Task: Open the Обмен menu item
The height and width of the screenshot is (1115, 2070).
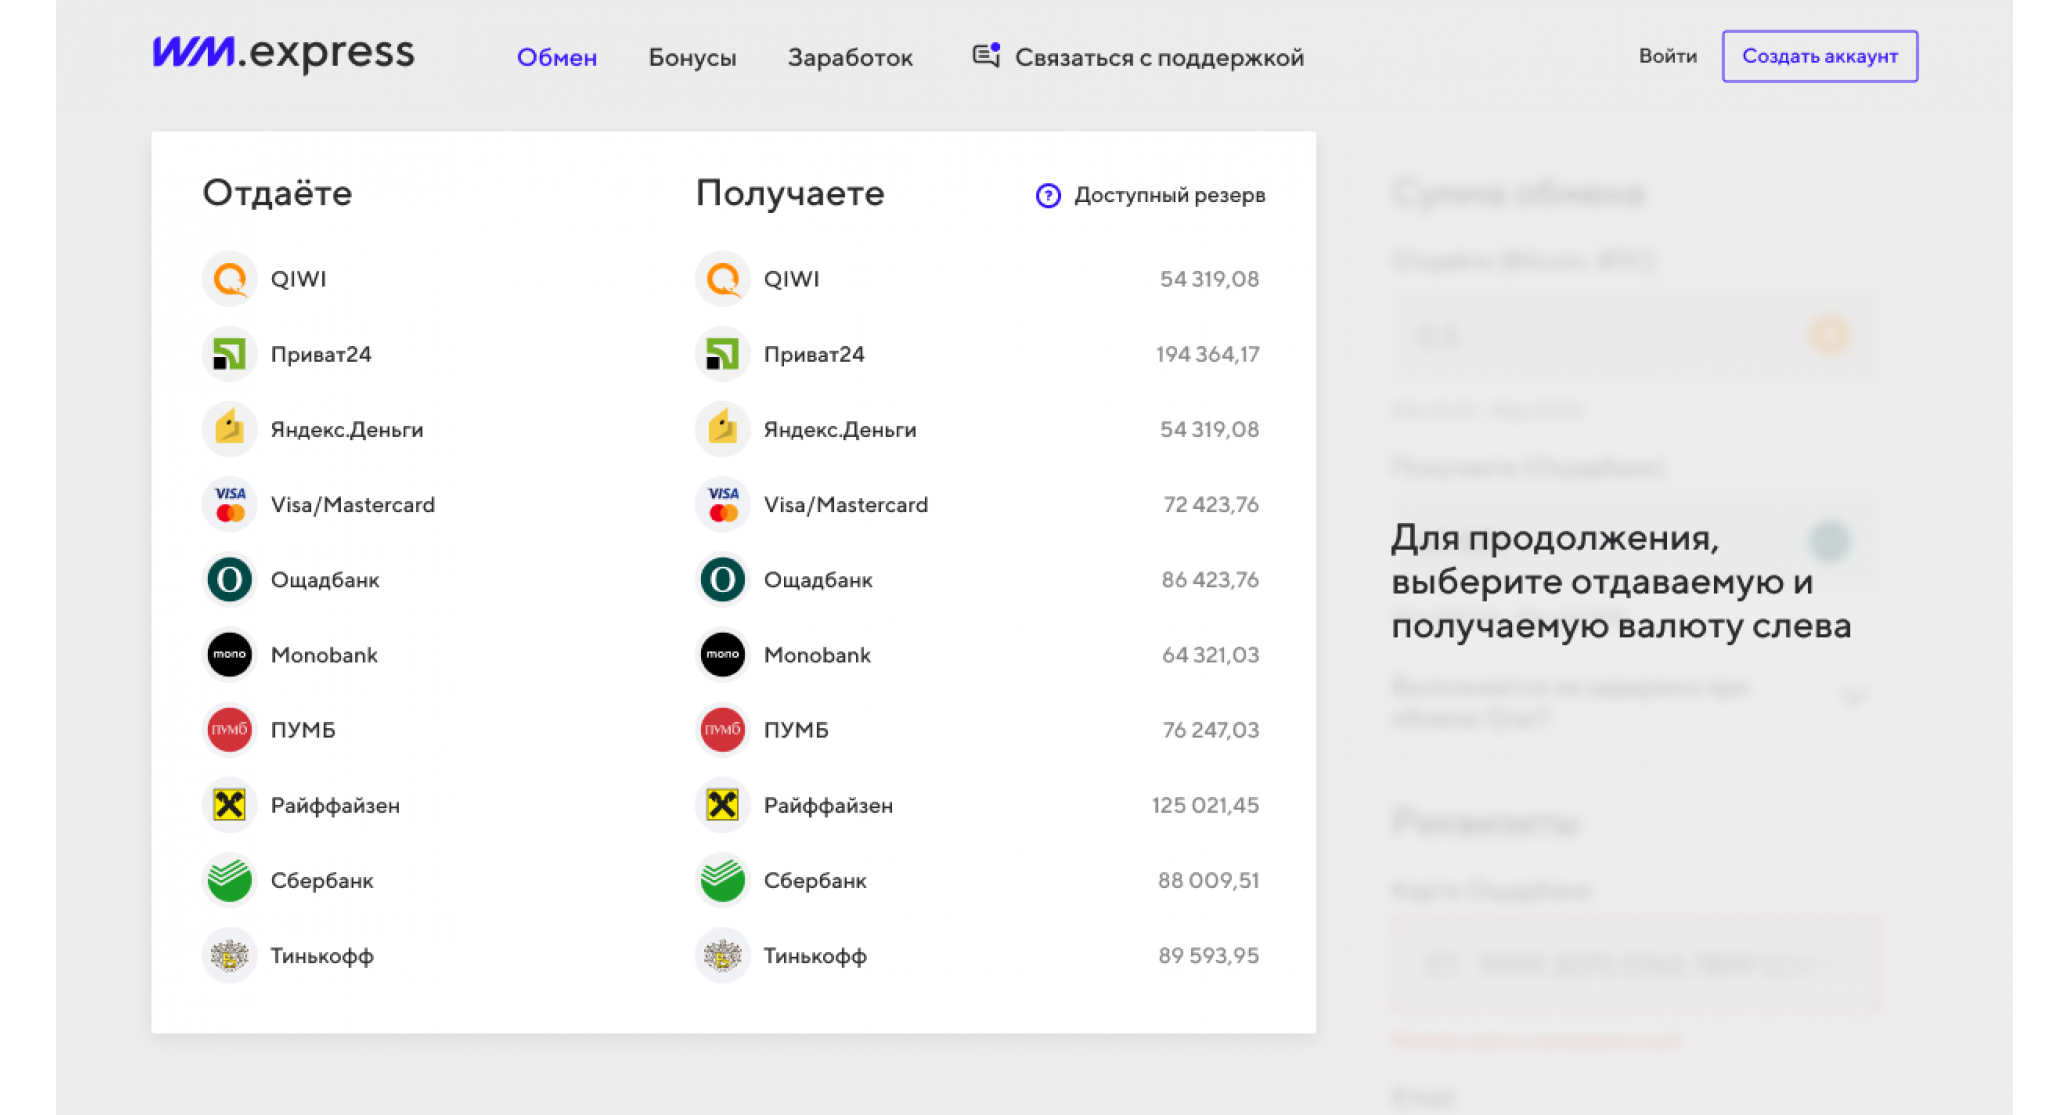Action: 557,58
